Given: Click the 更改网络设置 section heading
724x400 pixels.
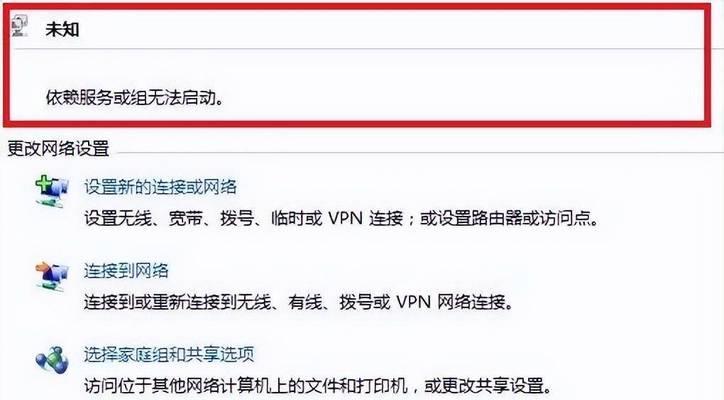Looking at the screenshot, I should coord(59,149).
